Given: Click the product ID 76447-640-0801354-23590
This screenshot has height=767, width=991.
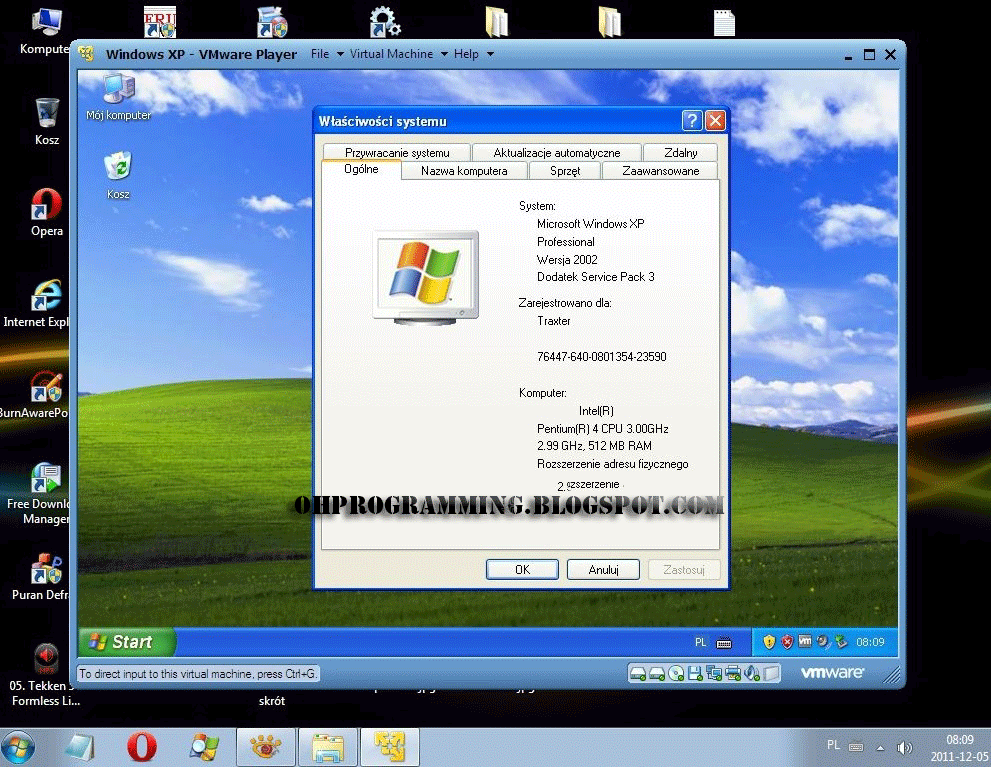Looking at the screenshot, I should [602, 357].
